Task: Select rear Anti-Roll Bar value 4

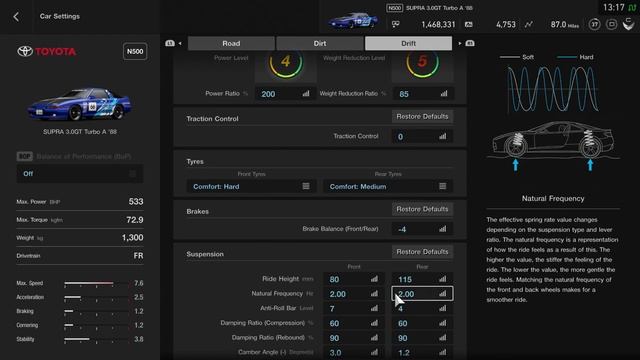Action: pos(422,309)
